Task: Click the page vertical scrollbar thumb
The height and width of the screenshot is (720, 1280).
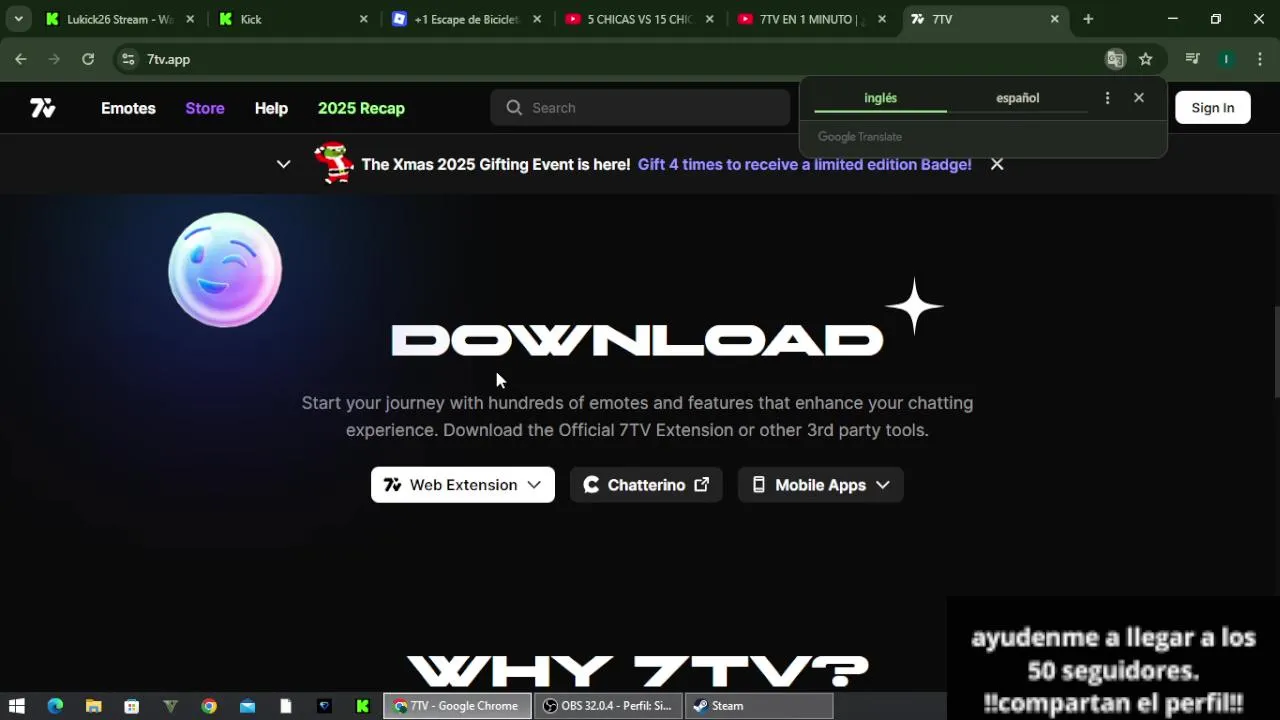Action: point(1276,352)
